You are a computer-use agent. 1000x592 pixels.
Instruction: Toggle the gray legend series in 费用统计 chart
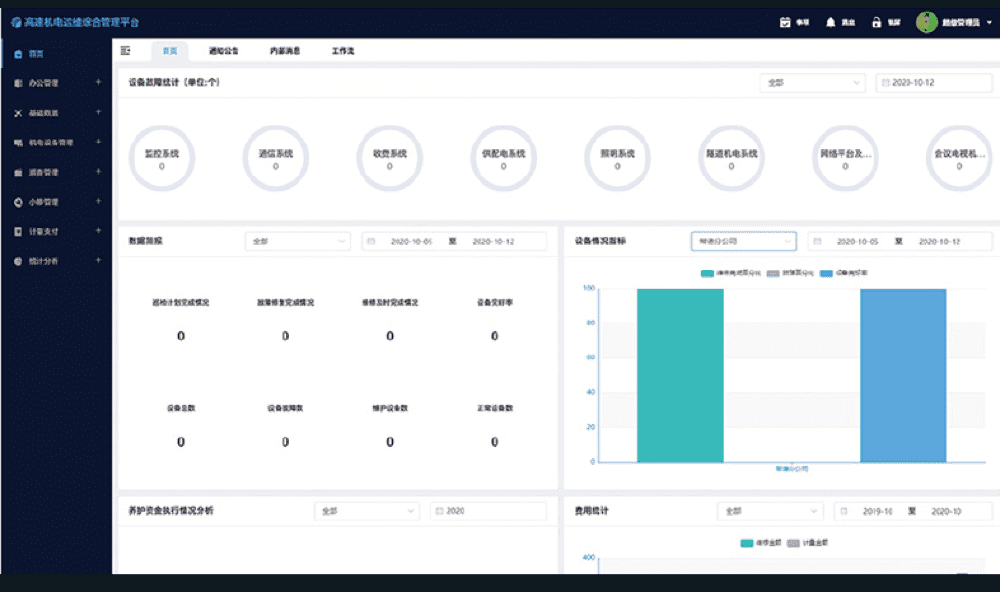coord(794,543)
